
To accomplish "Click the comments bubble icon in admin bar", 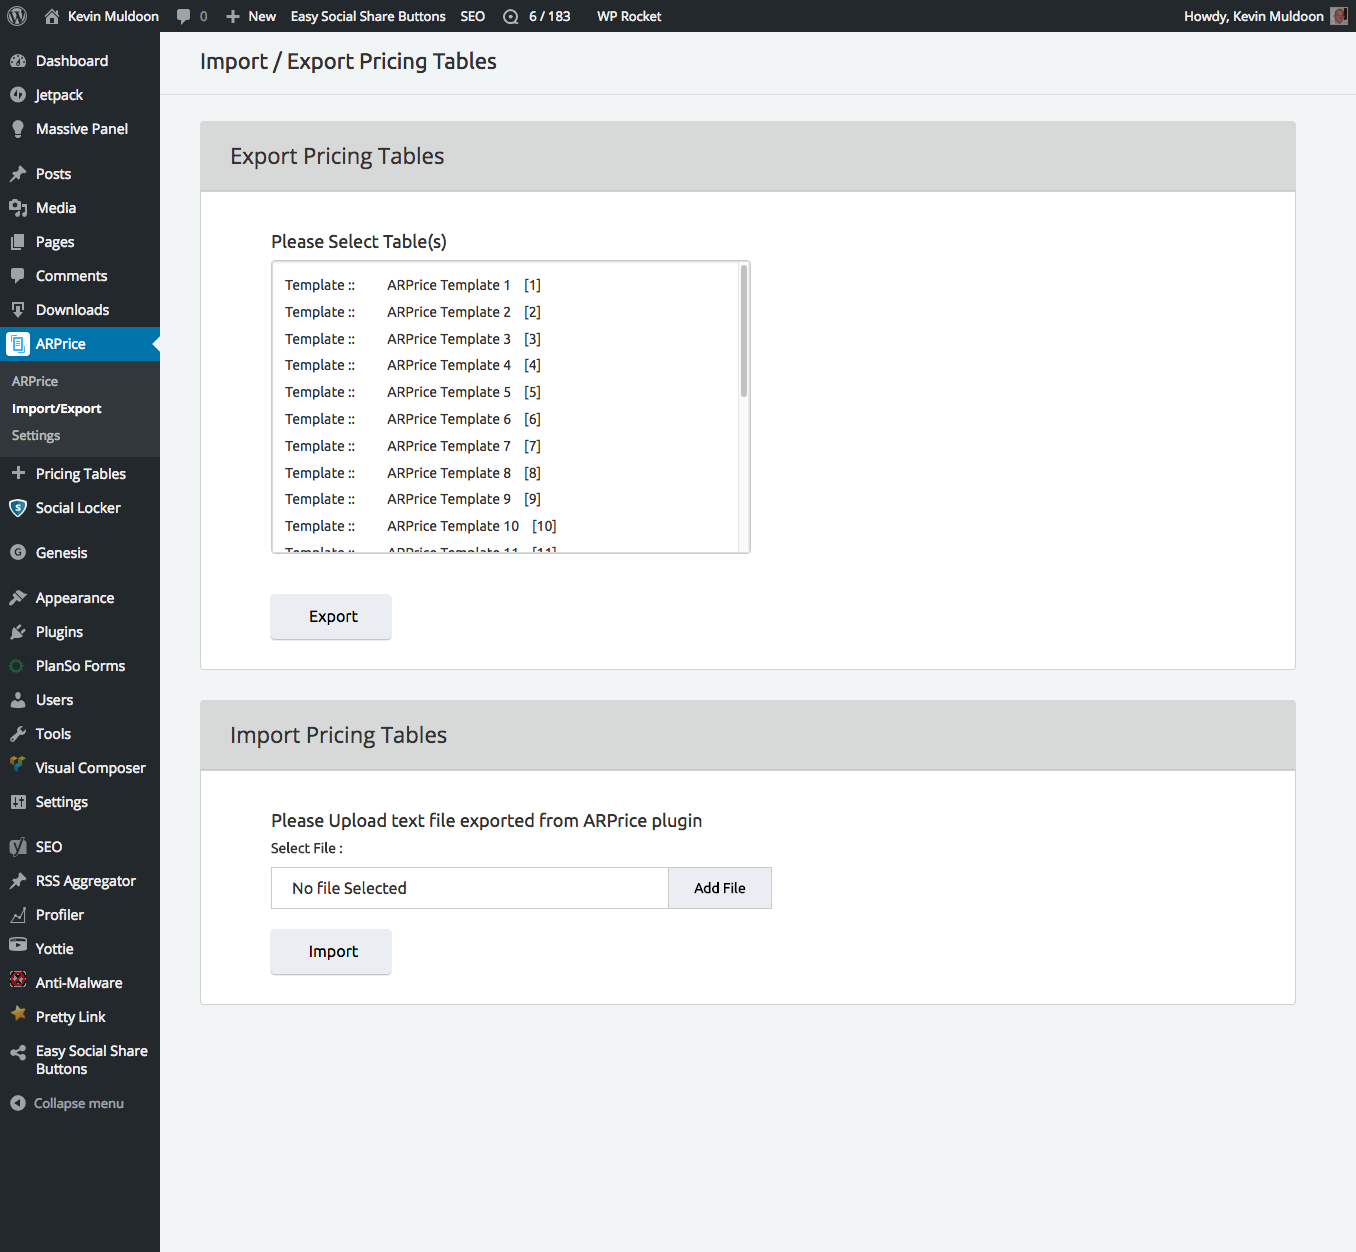I will point(183,16).
